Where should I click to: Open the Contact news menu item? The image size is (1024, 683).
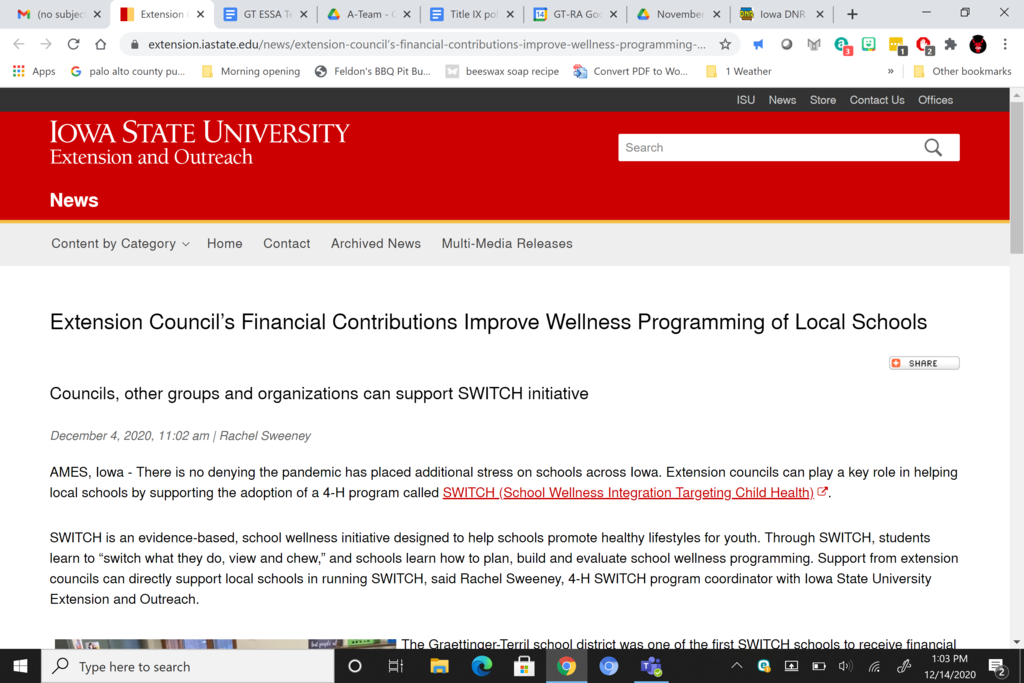click(287, 244)
